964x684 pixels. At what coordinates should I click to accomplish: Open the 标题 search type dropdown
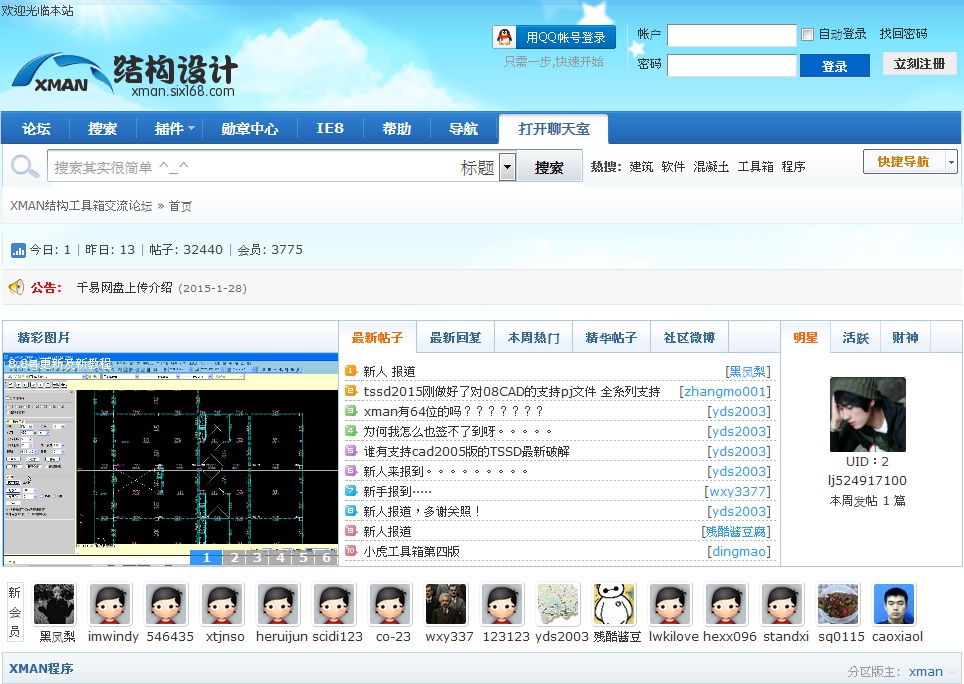[x=507, y=167]
